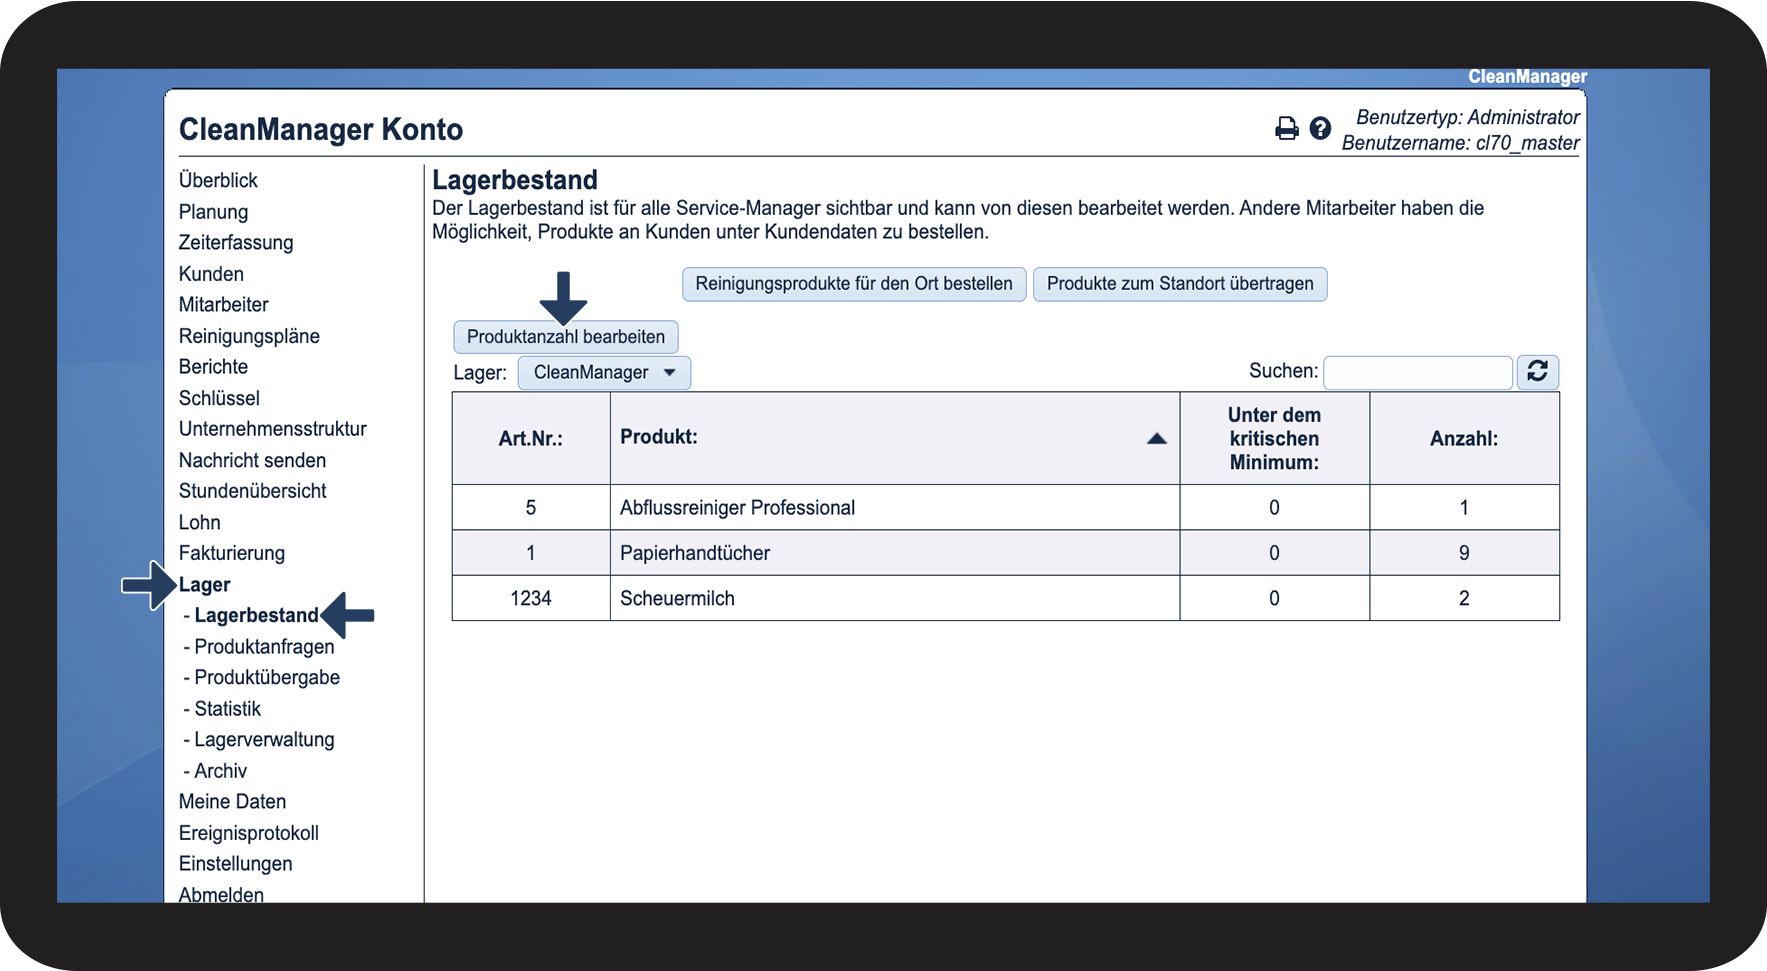The width and height of the screenshot is (1767, 971).
Task: Click the printer icon
Action: (x=1286, y=129)
